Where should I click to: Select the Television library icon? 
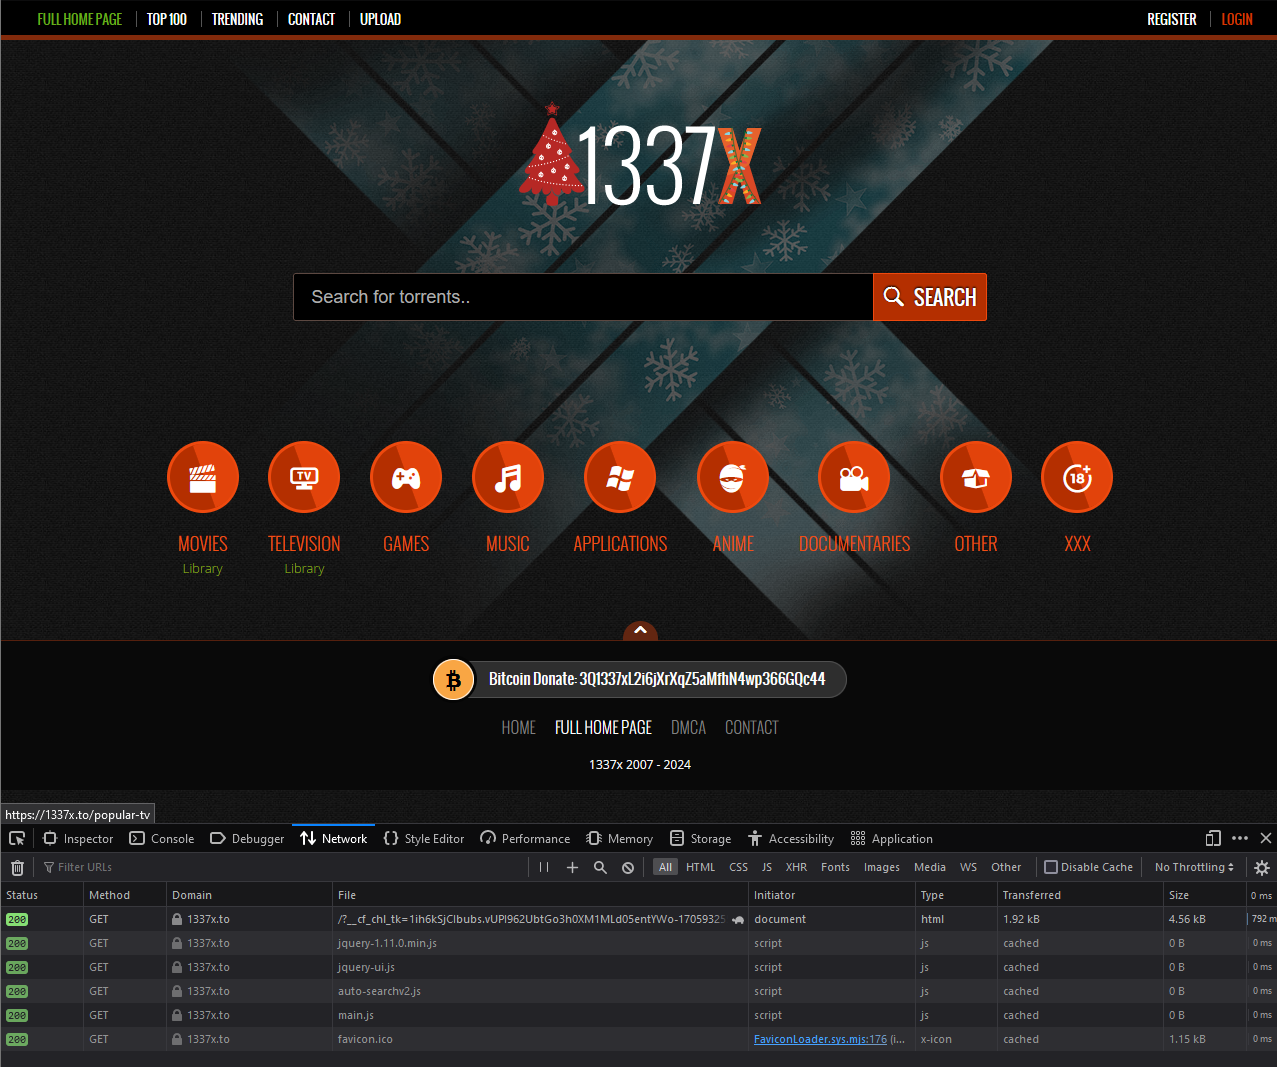[303, 477]
